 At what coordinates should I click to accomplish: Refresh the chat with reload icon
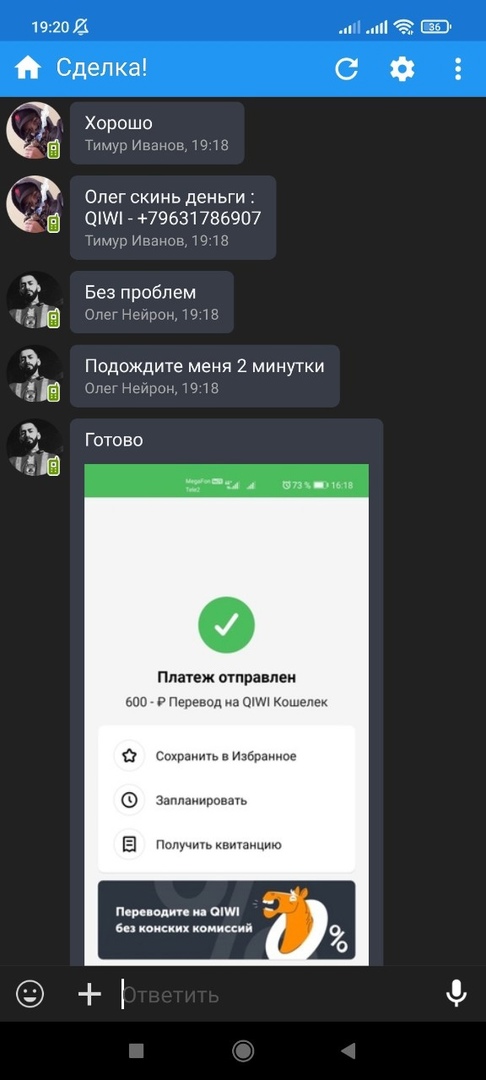coord(347,69)
